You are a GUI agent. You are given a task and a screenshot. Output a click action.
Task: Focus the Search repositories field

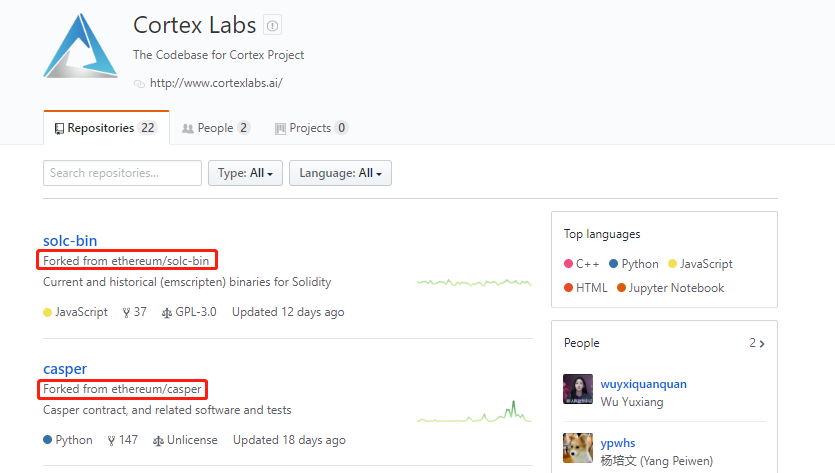coord(122,173)
